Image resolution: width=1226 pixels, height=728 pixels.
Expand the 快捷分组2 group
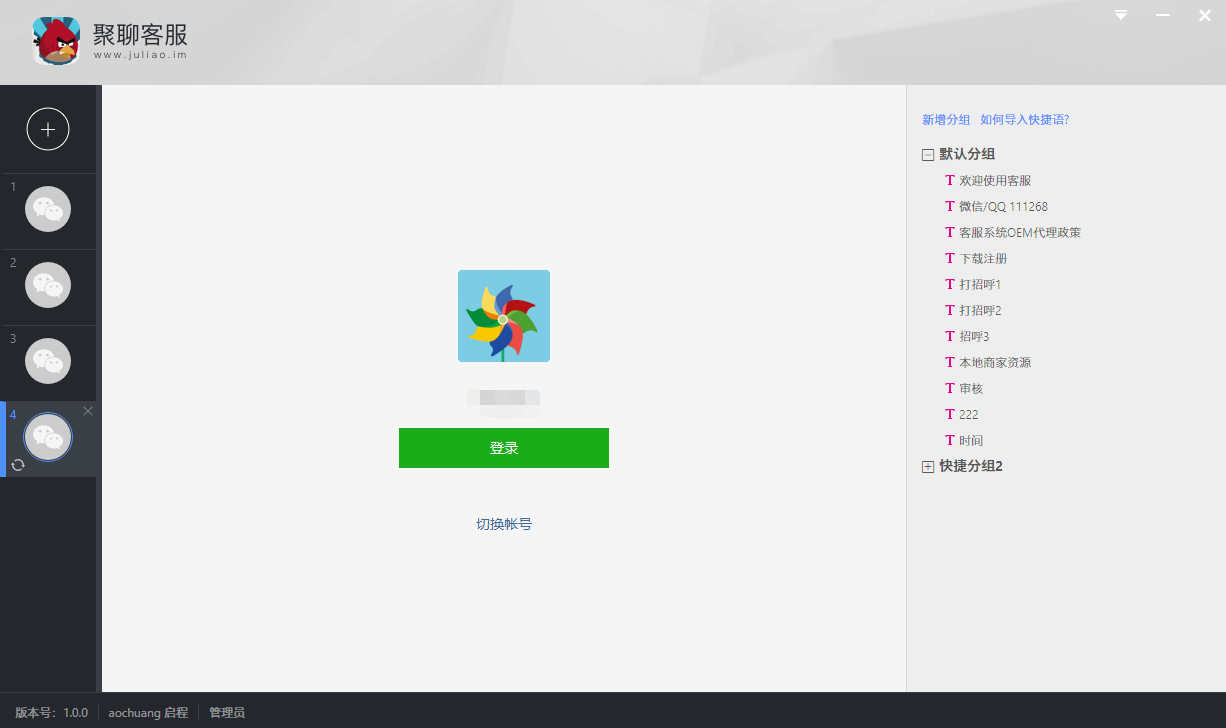pos(928,467)
